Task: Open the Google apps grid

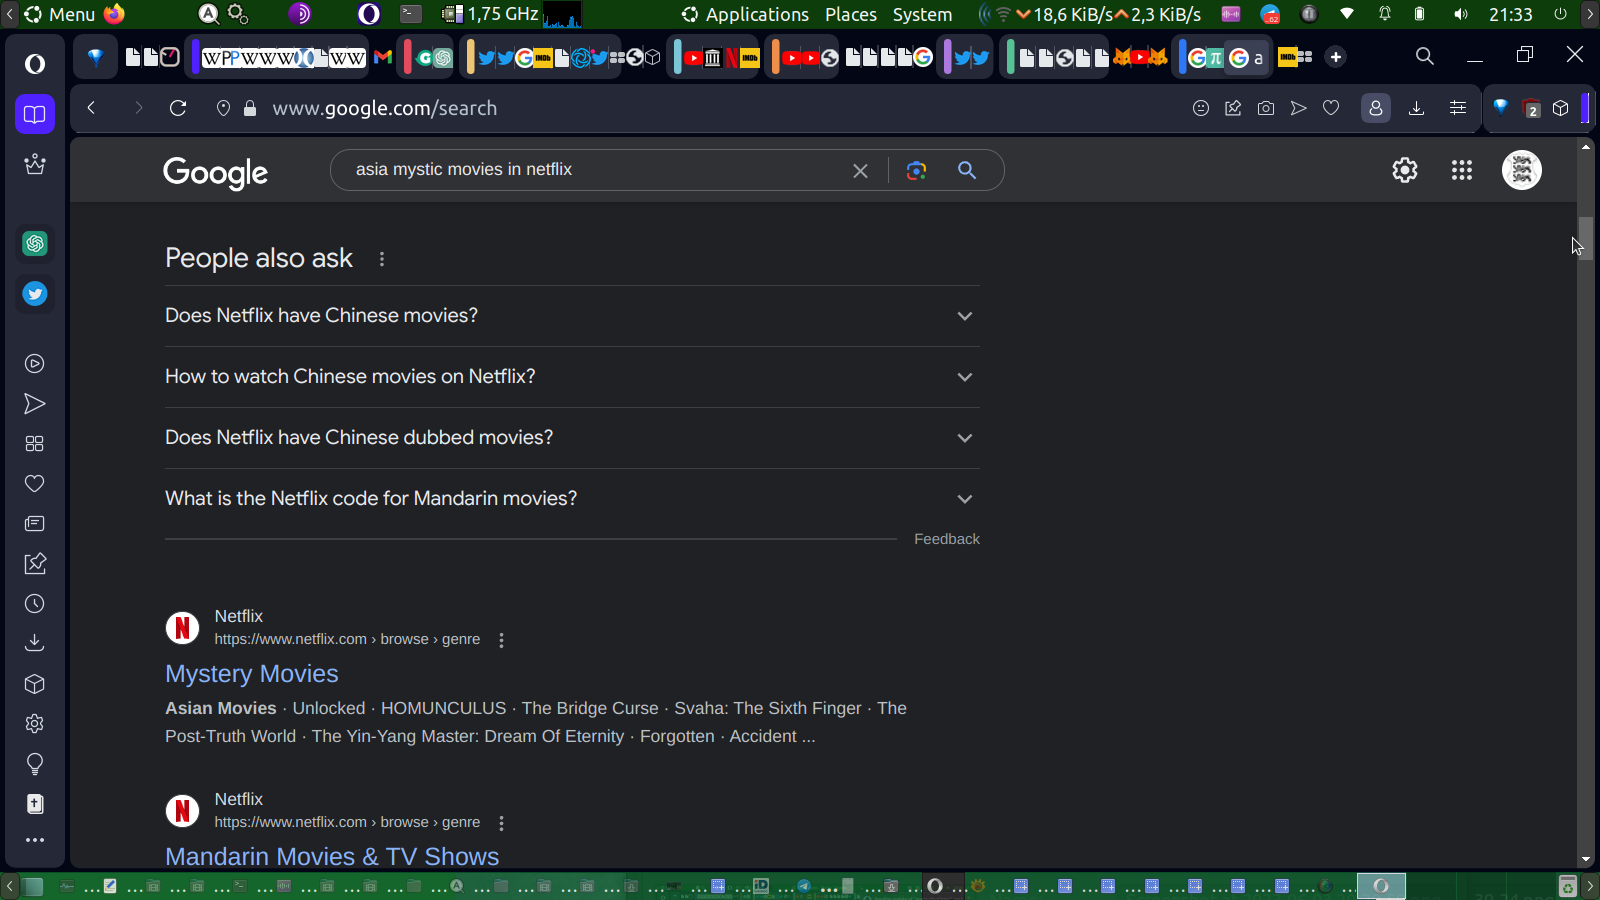Action: pyautogui.click(x=1462, y=170)
